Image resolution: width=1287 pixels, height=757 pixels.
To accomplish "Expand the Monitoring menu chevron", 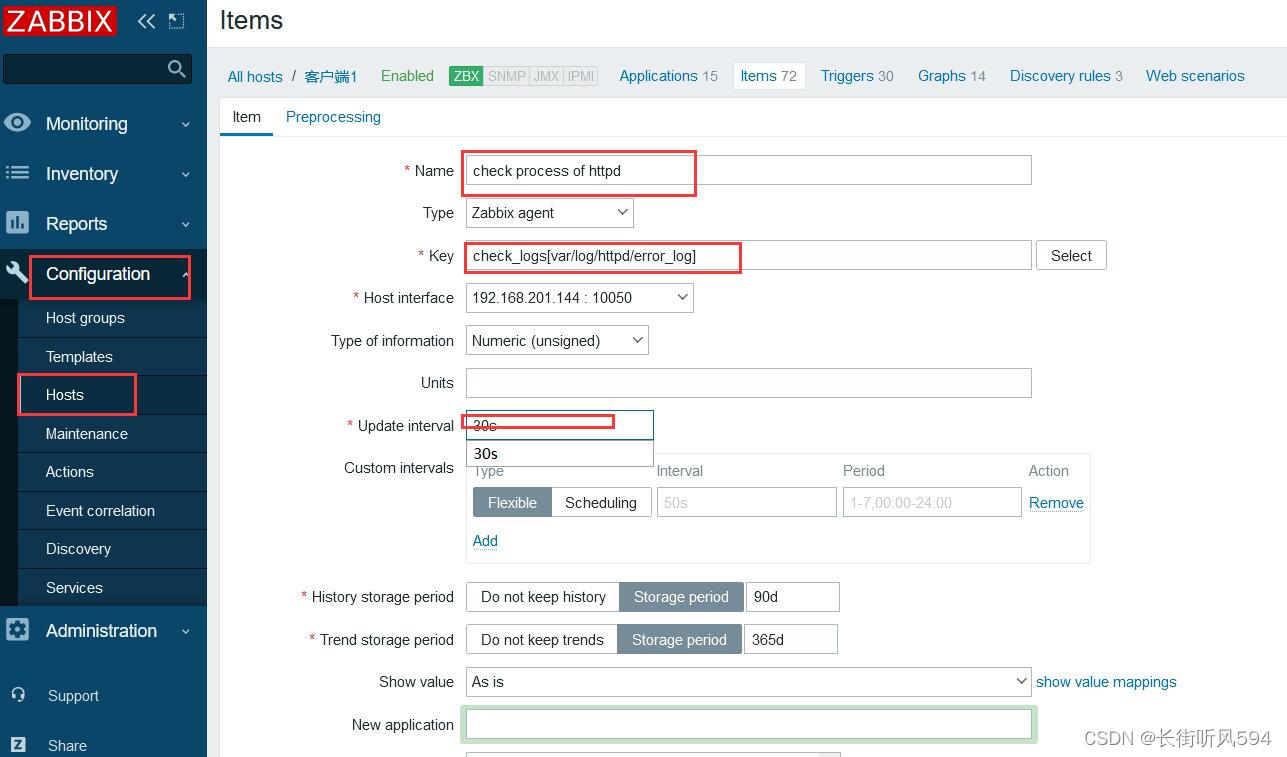I will pyautogui.click(x=185, y=125).
